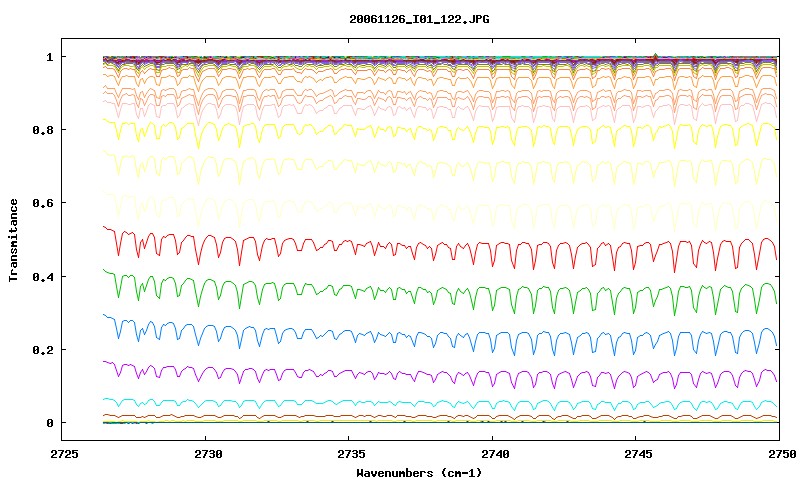Image resolution: width=800 pixels, height=480 pixels.
Task: Click the x-axis tick label 2745
Action: [638, 453]
